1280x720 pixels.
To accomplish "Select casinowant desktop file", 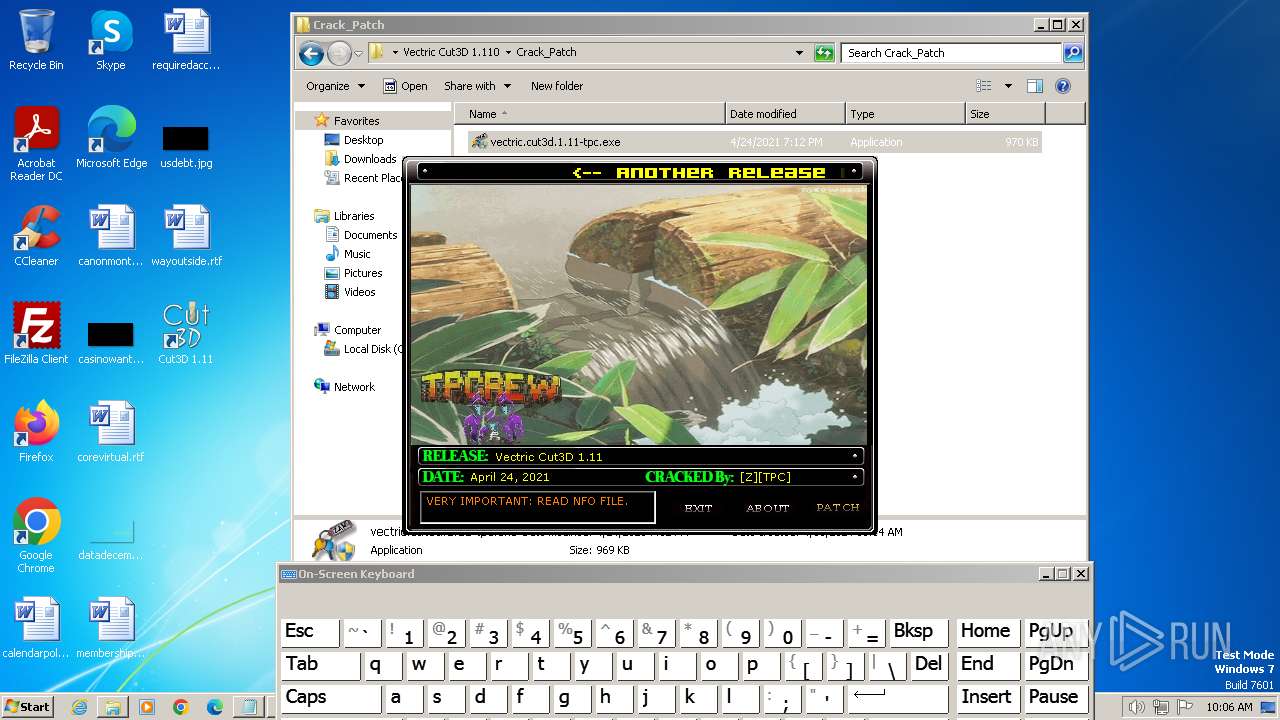I will coord(111,342).
